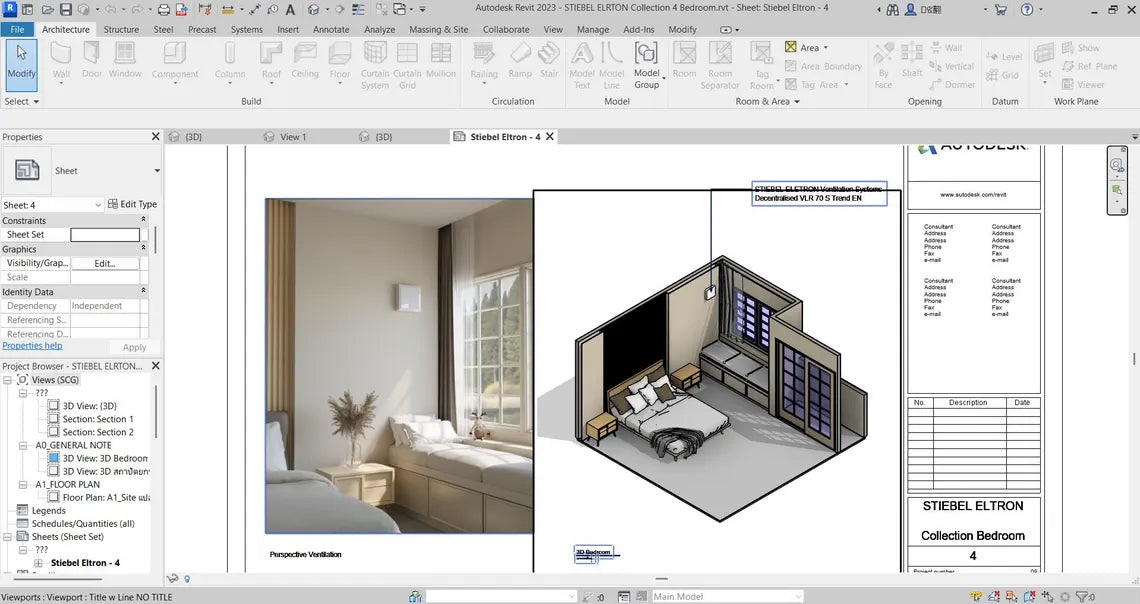Open the Annotate ribbon tab
Screen dimensions: 1140x604
(x=331, y=30)
